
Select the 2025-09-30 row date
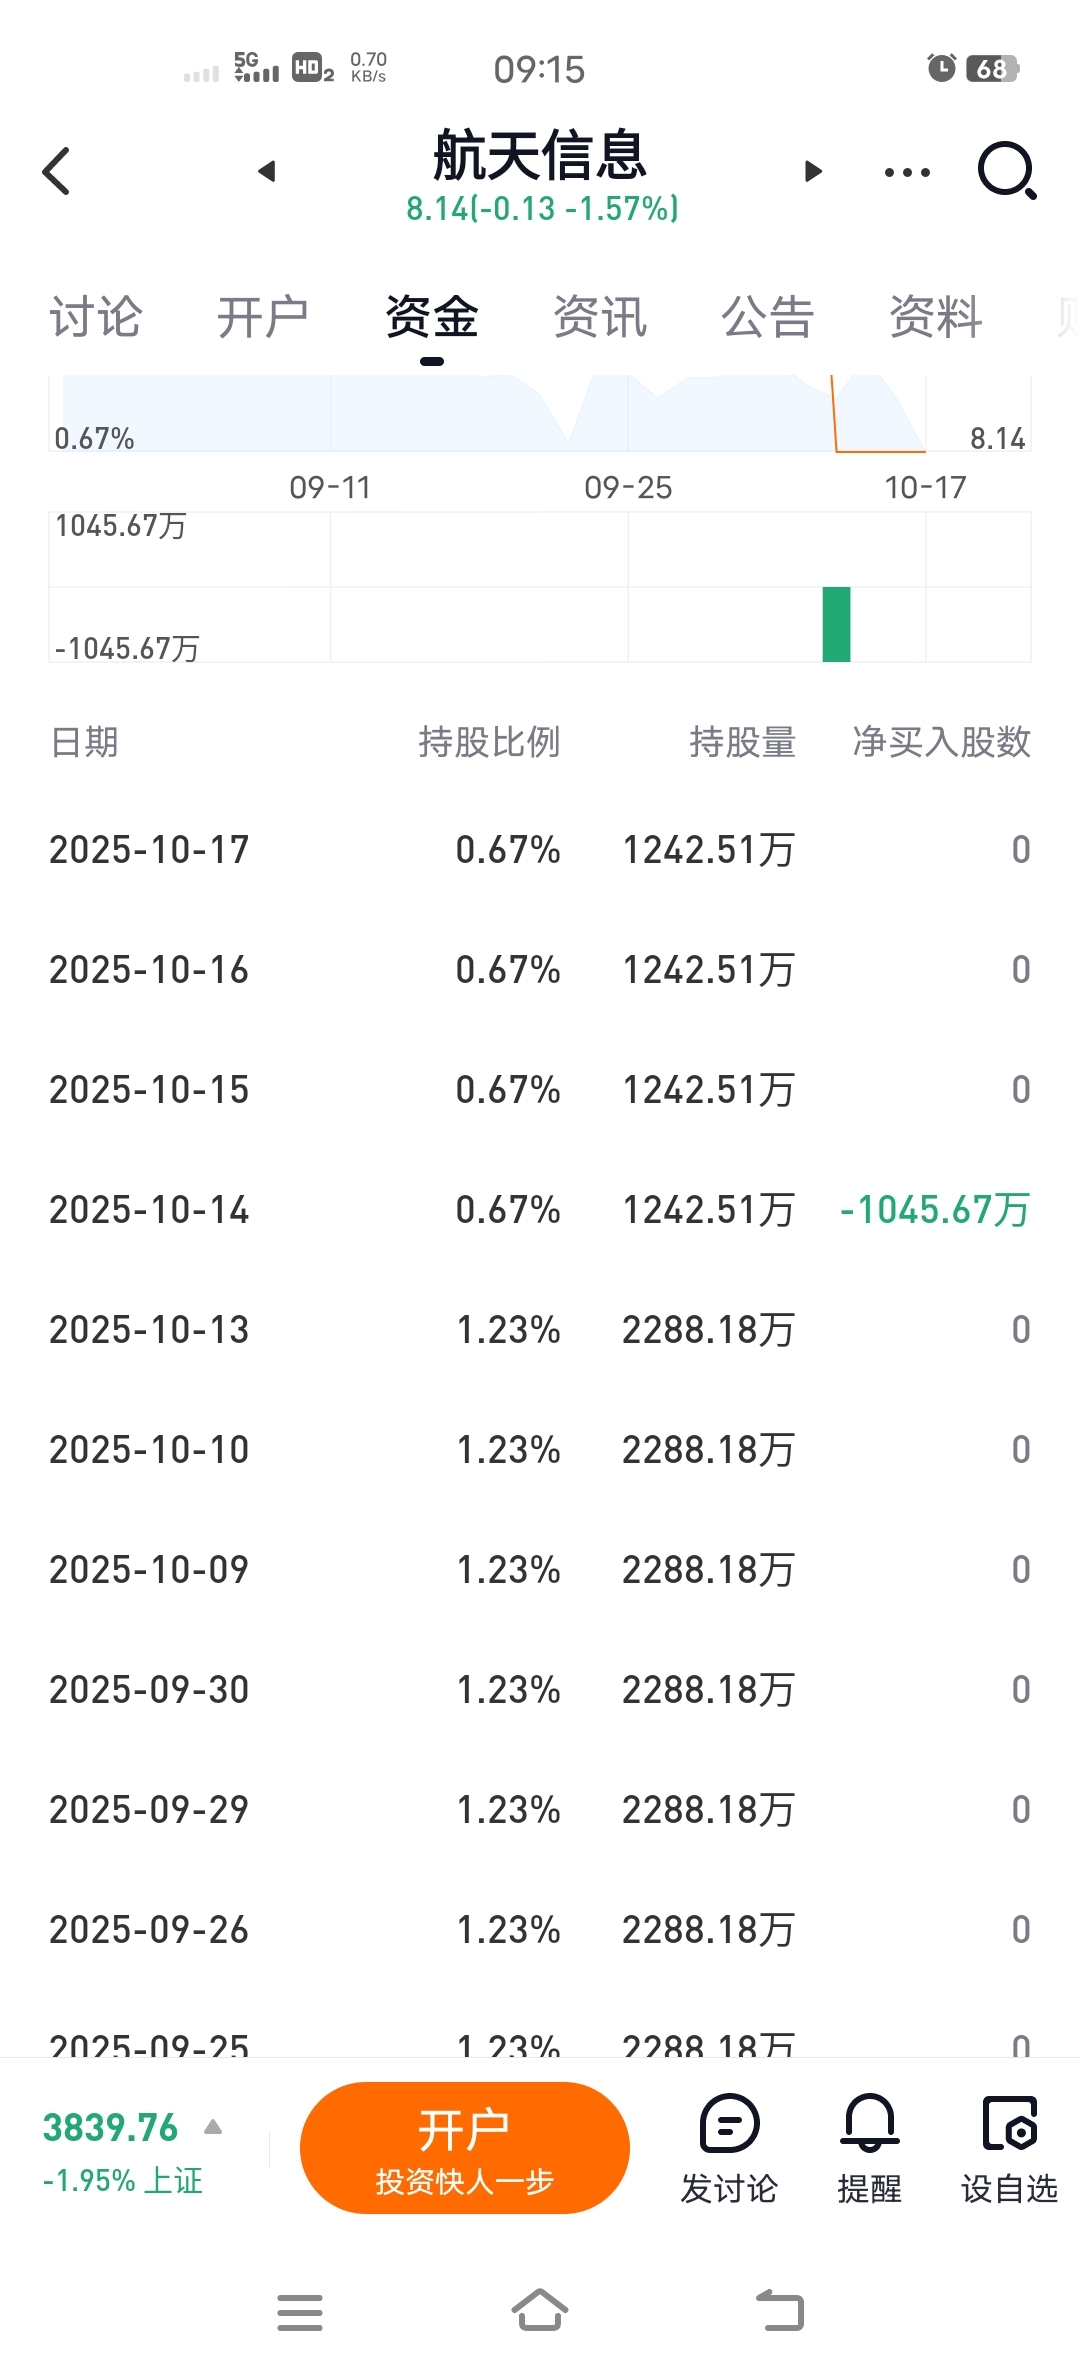(149, 1690)
